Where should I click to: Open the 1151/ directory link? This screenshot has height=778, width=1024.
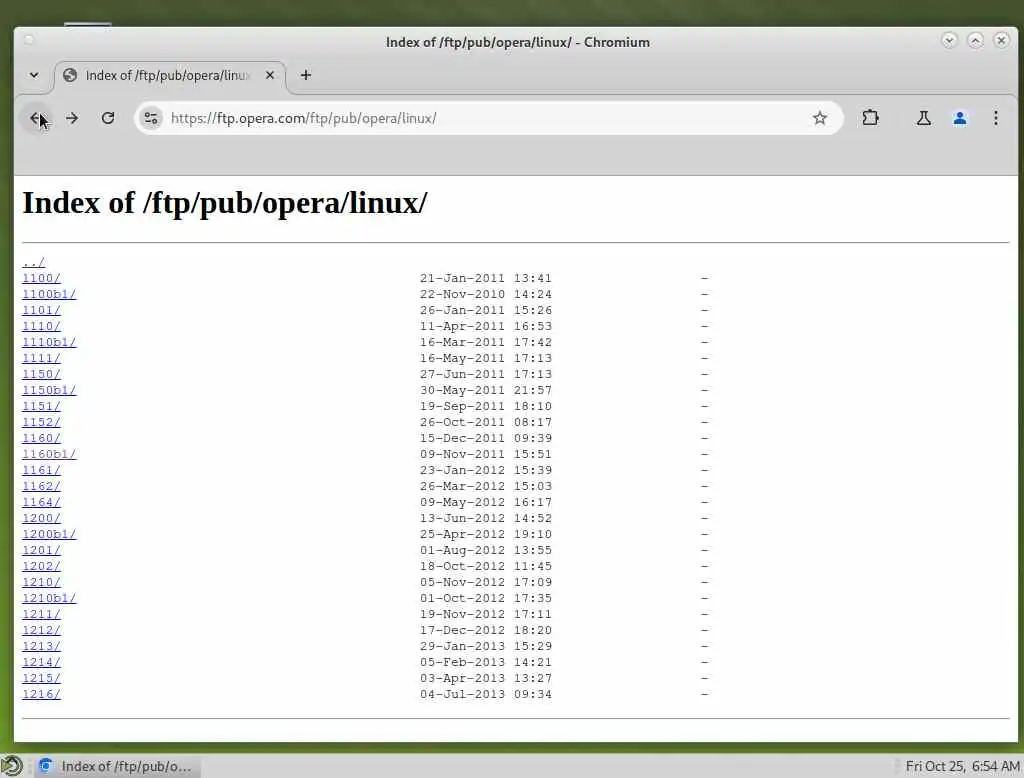(x=41, y=406)
